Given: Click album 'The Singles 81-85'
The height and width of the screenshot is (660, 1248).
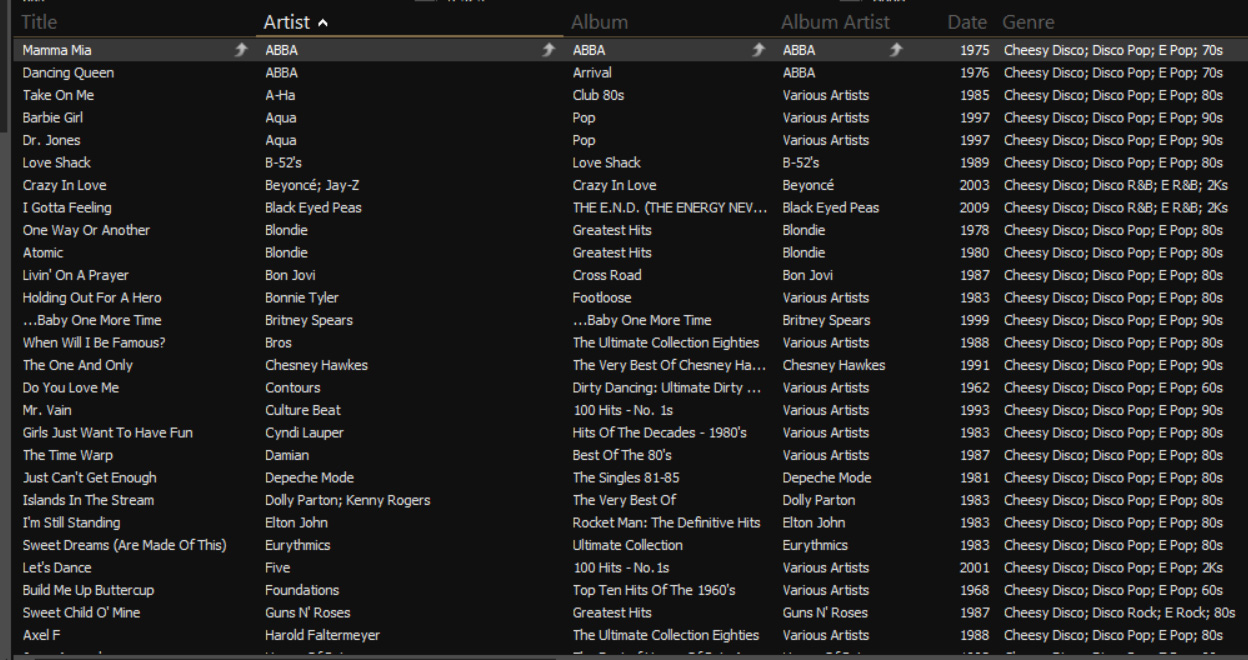Looking at the screenshot, I should click(x=625, y=478).
